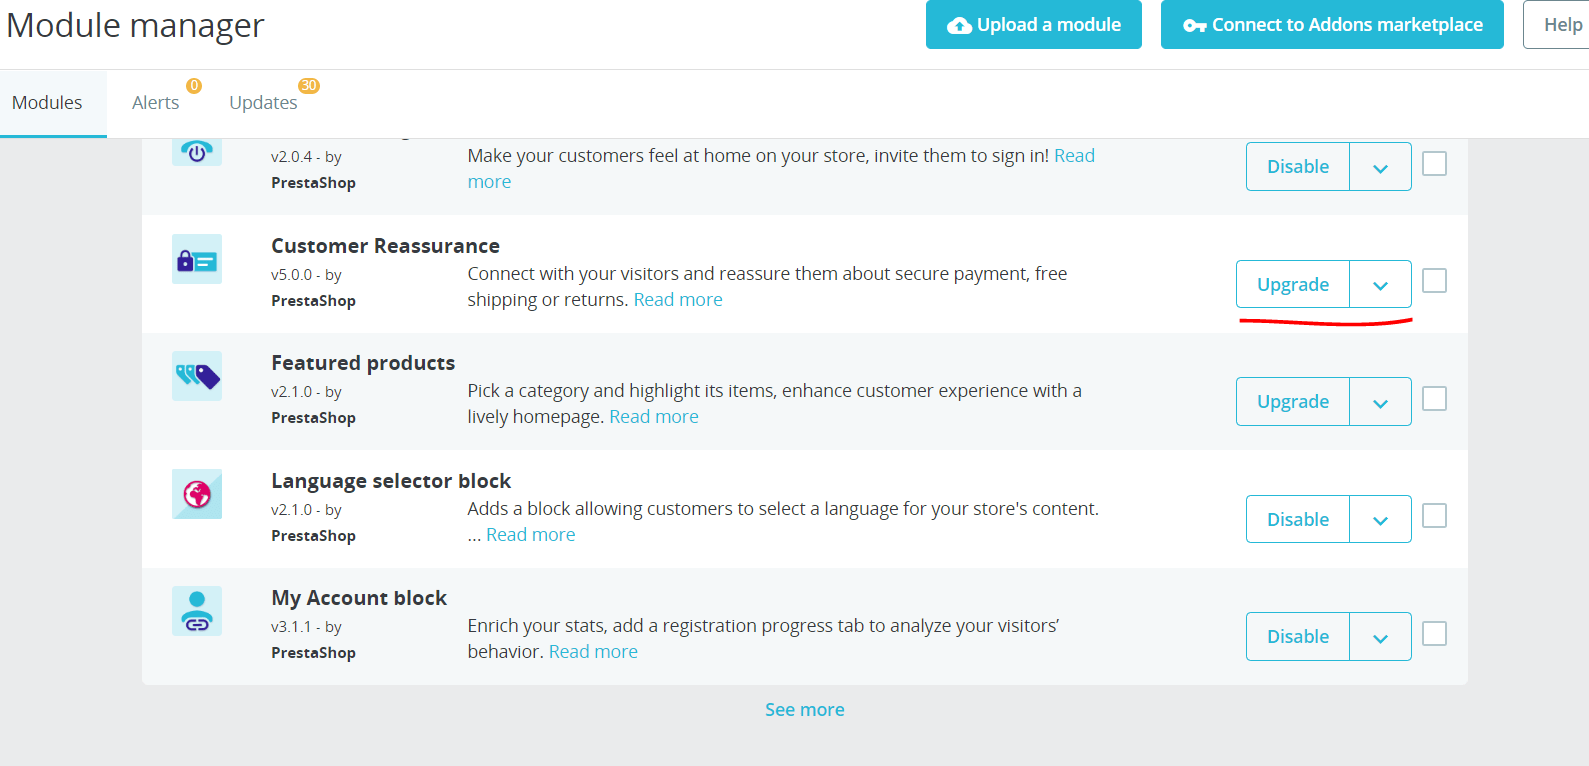Click the Updates tab count badge
Screen dimensions: 1589x766
click(309, 86)
